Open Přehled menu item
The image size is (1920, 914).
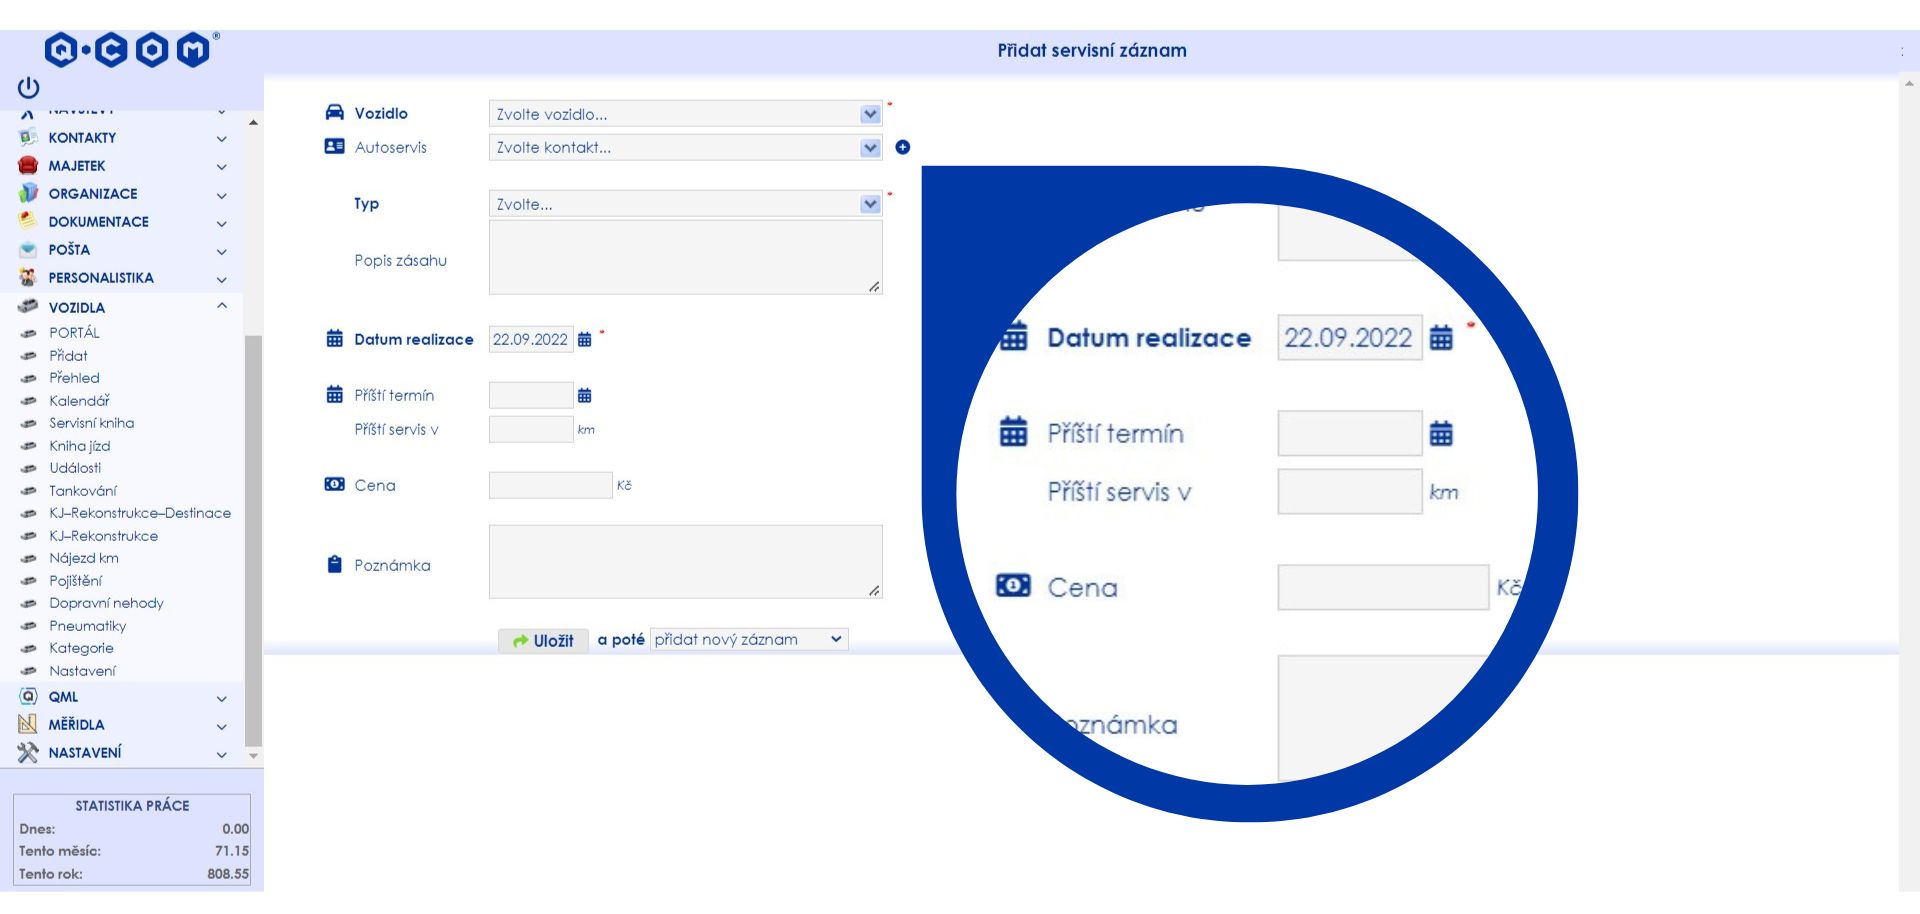[x=74, y=378]
